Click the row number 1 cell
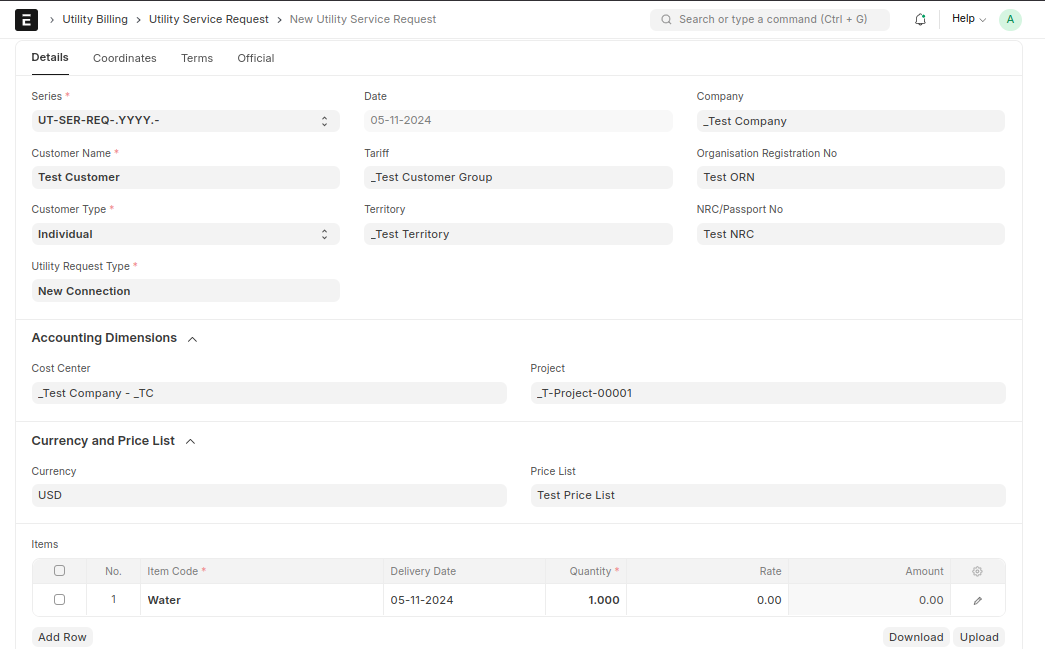The width and height of the screenshot is (1045, 649). [113, 600]
